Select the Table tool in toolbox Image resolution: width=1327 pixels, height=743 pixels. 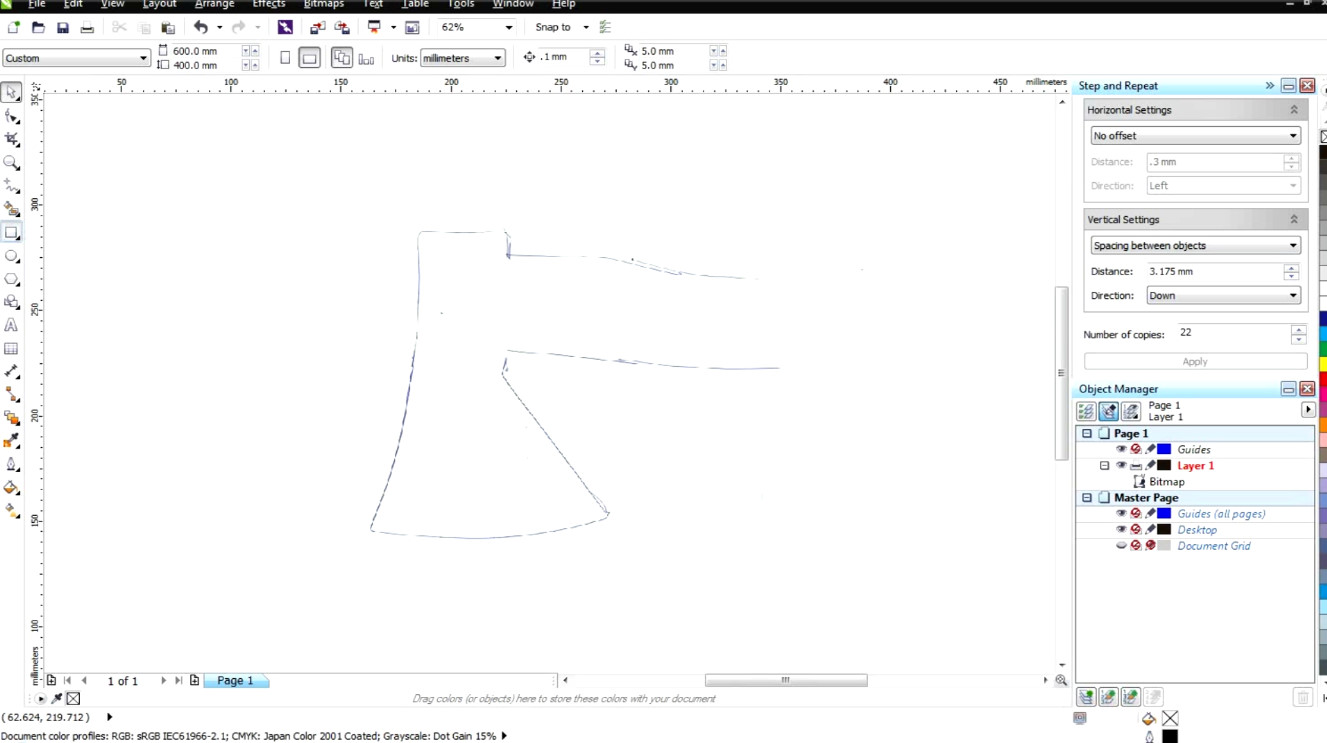click(11, 349)
